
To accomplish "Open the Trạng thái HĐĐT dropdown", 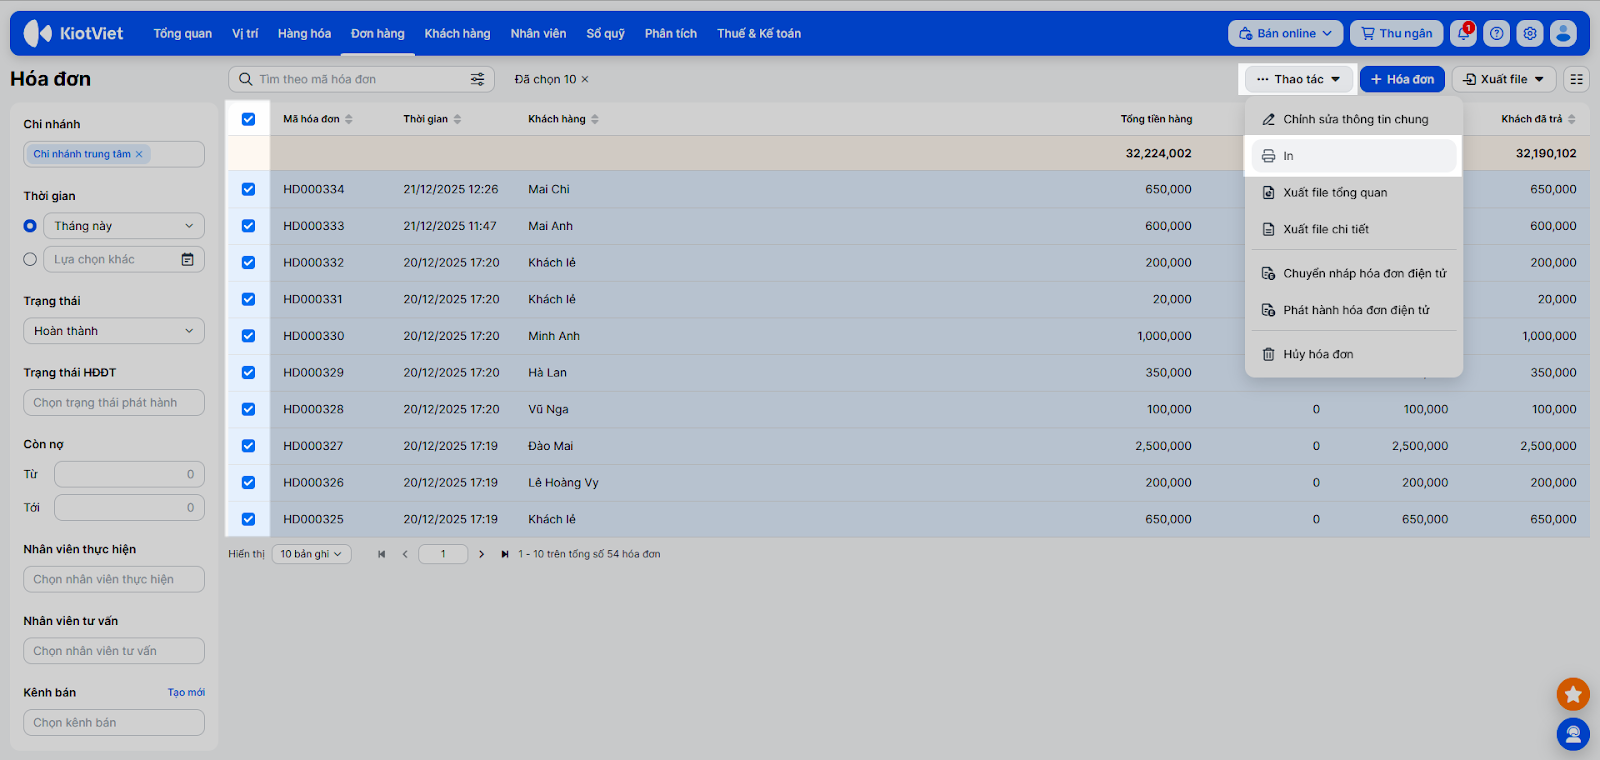I will [x=114, y=403].
